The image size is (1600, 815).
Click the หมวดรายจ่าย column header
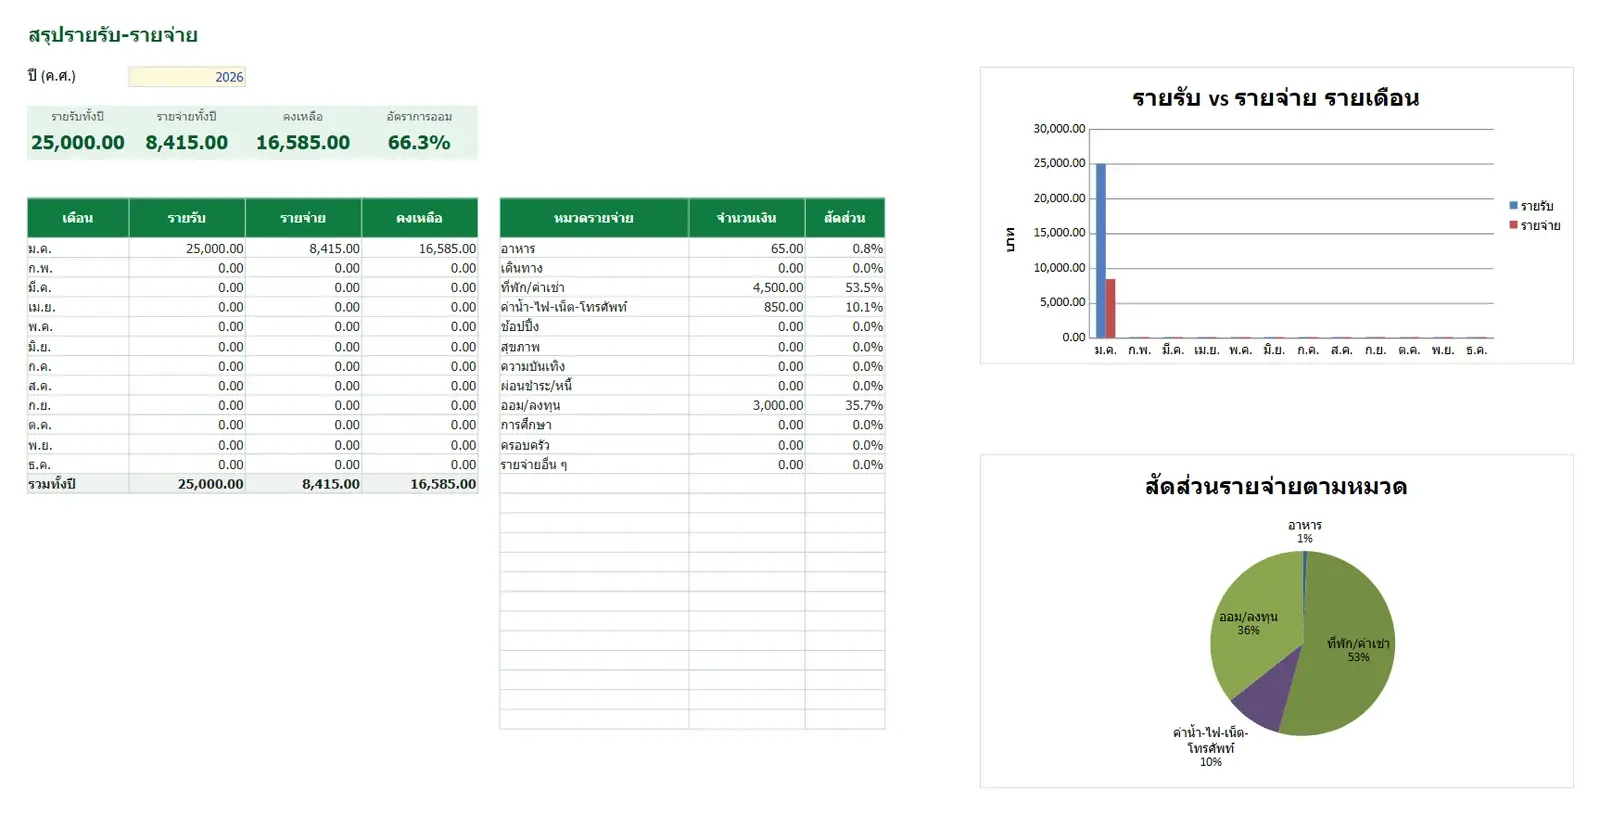[x=594, y=218]
